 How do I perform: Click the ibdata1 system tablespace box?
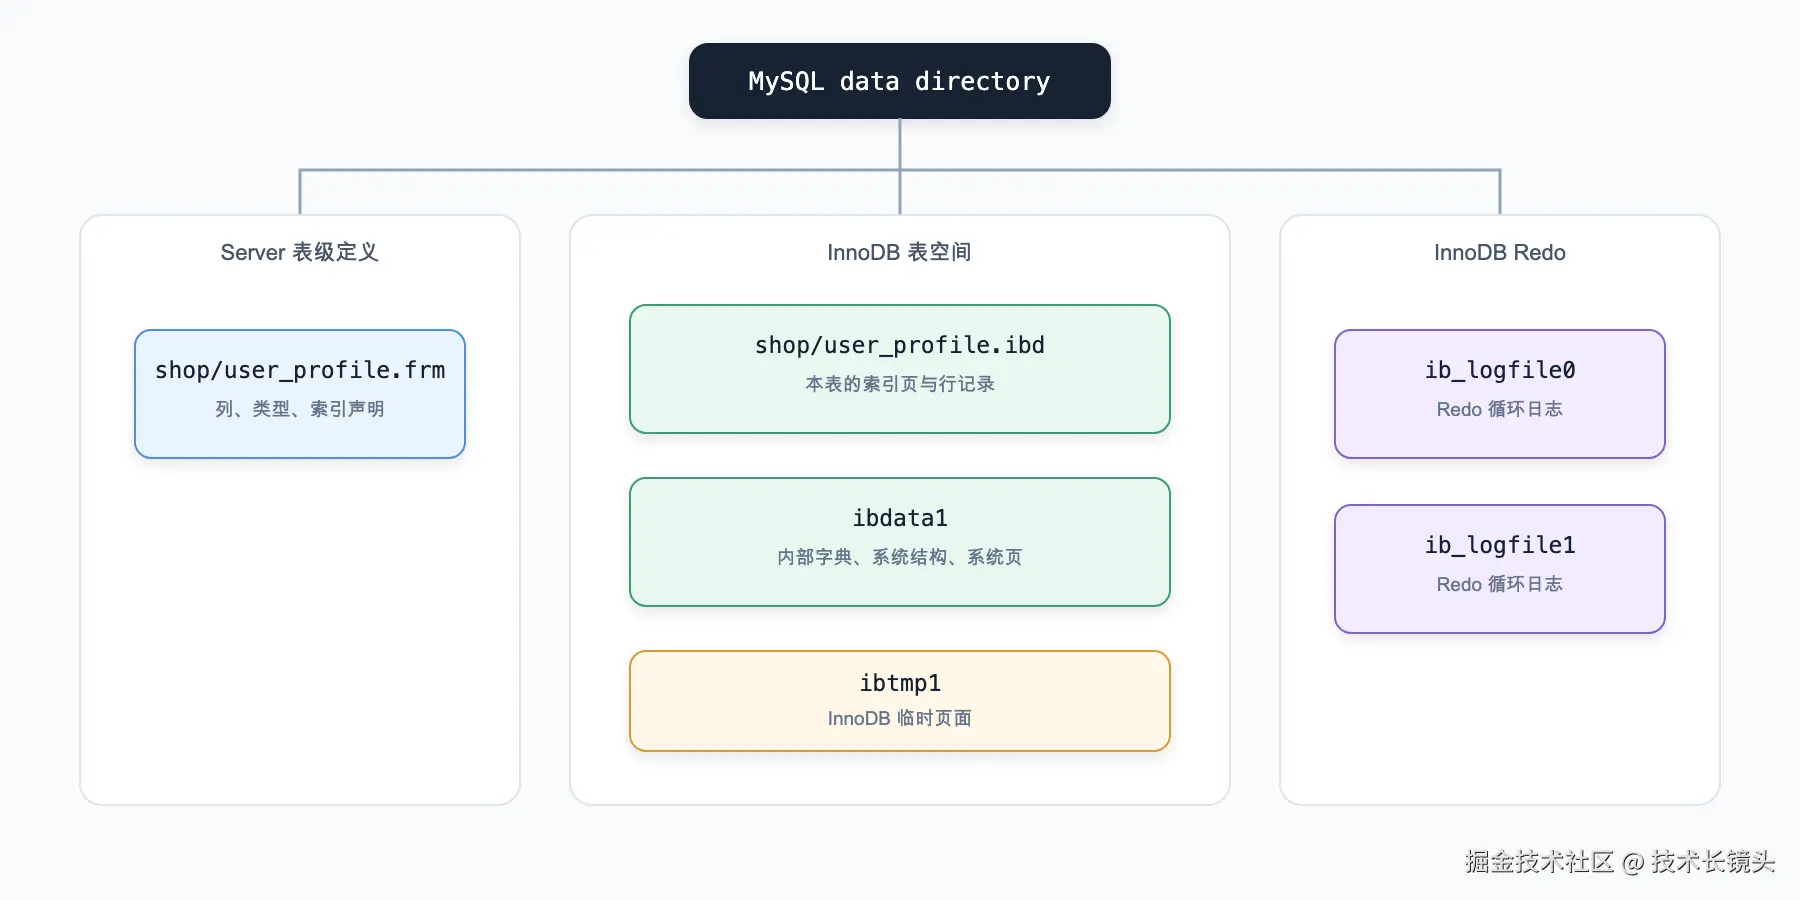[900, 542]
